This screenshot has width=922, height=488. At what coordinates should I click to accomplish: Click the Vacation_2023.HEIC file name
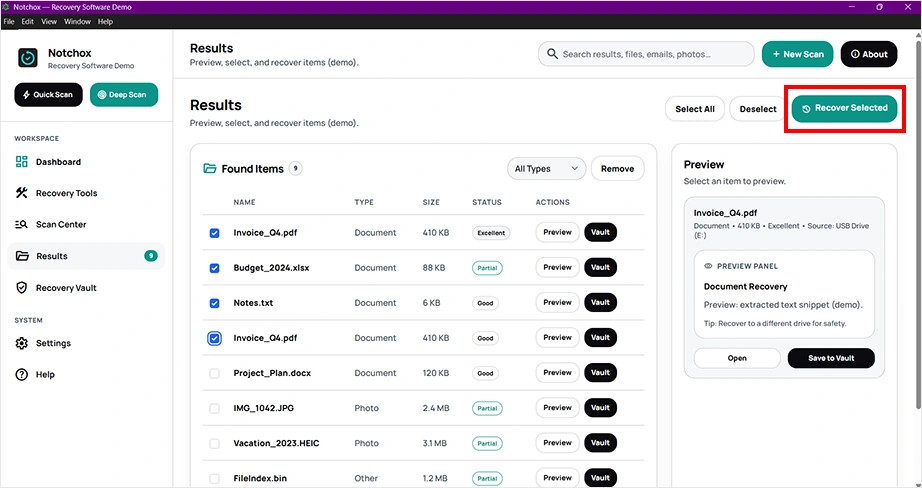276,443
